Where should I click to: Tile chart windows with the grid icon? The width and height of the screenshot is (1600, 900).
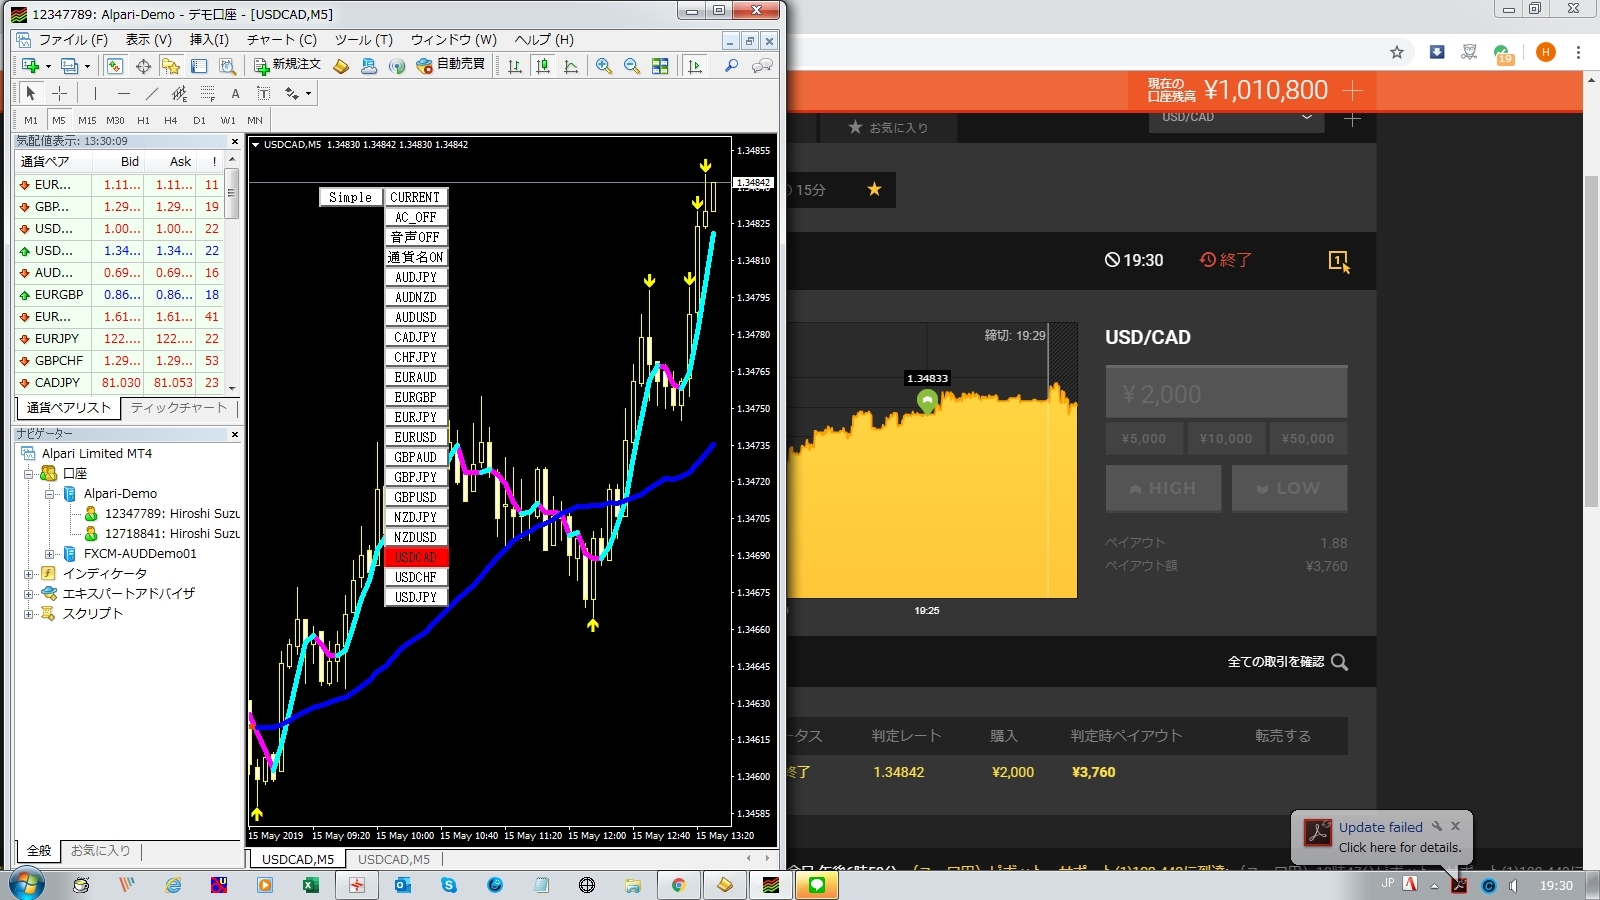click(x=660, y=66)
